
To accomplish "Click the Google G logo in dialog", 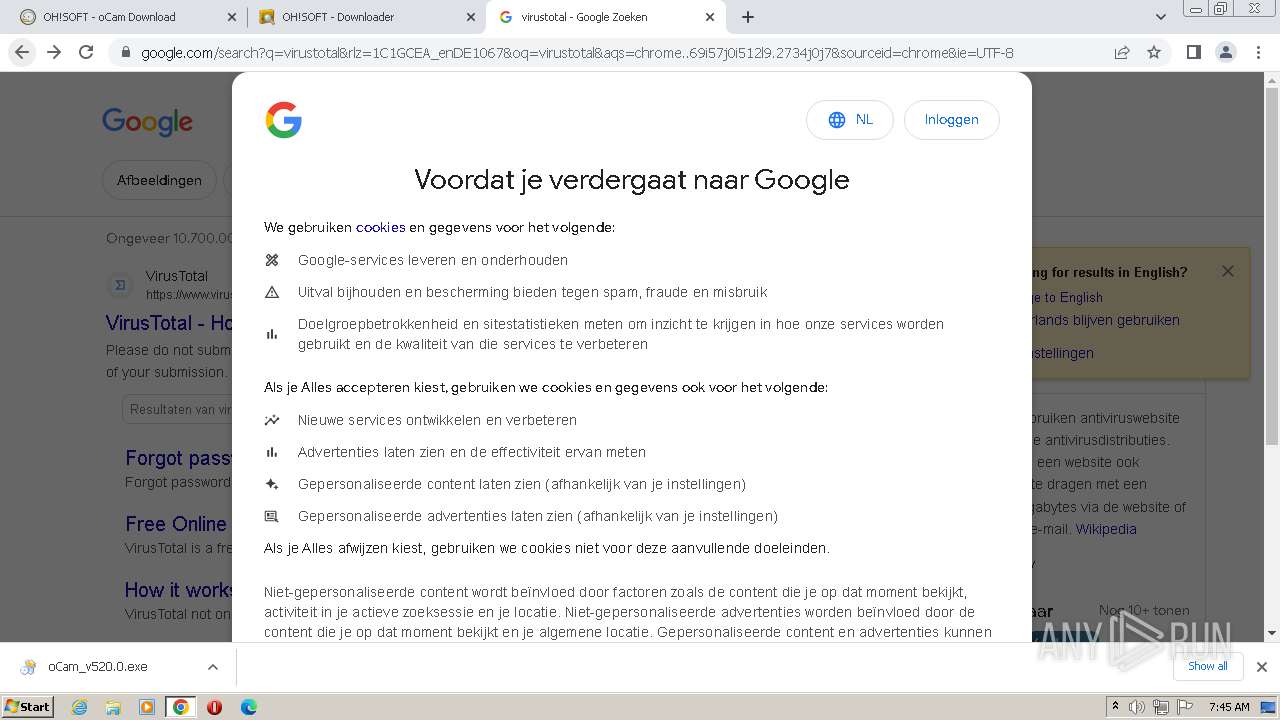I will (x=284, y=120).
